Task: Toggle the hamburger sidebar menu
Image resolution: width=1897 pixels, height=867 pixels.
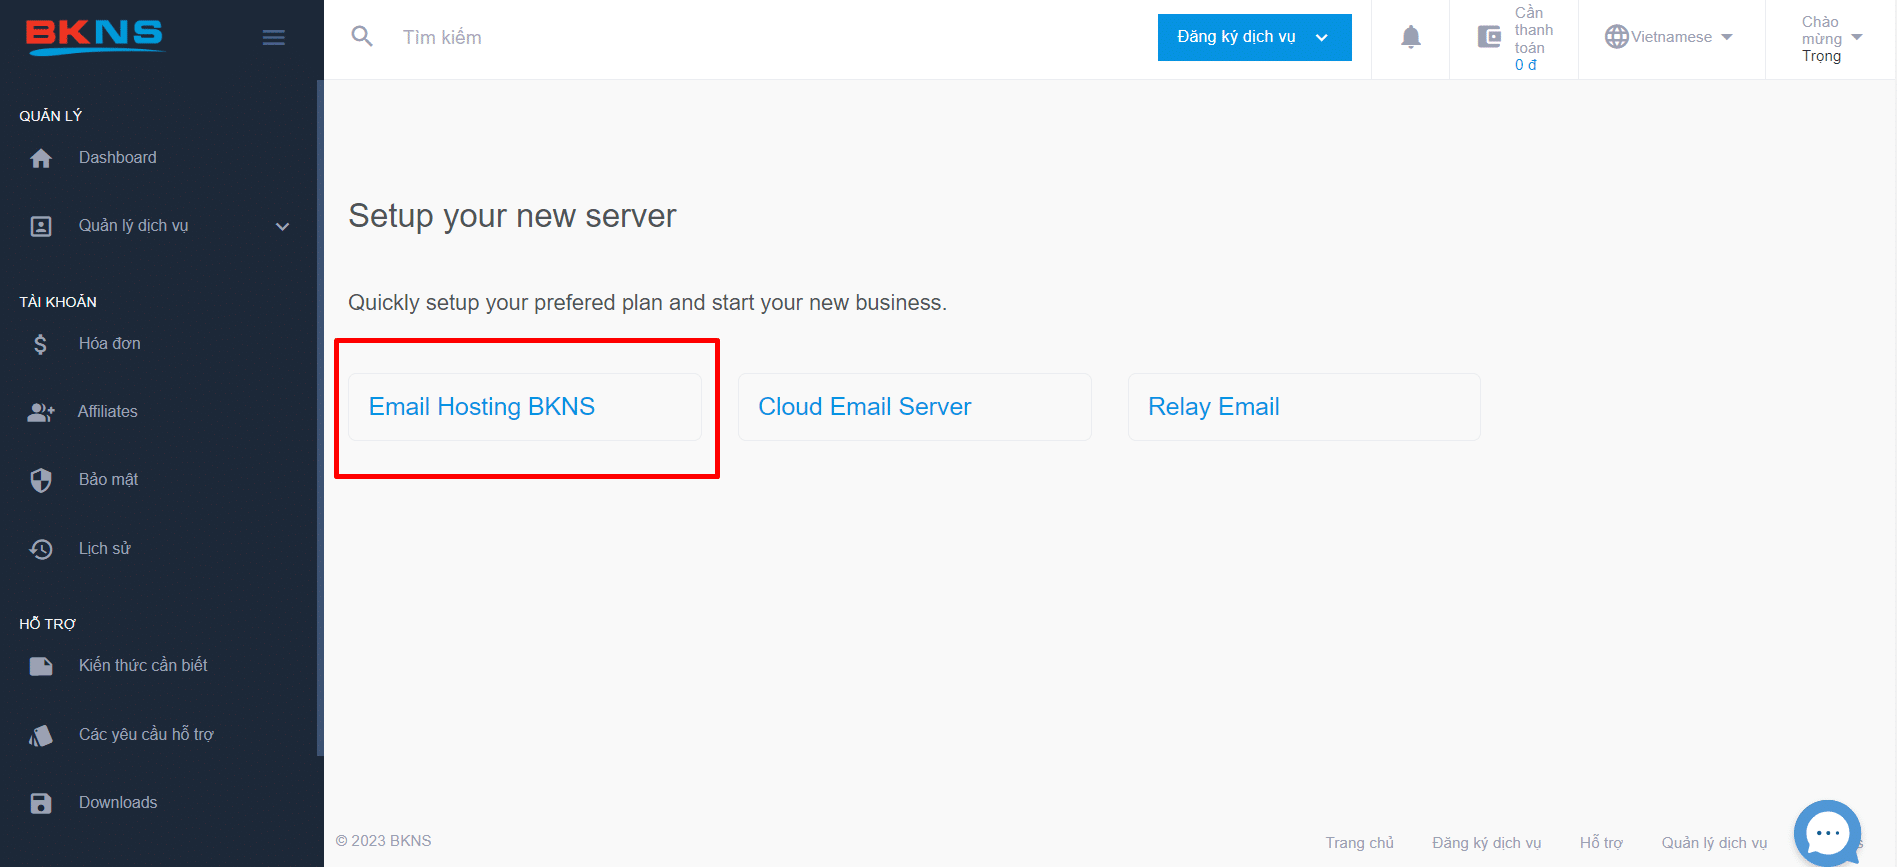Action: [274, 38]
